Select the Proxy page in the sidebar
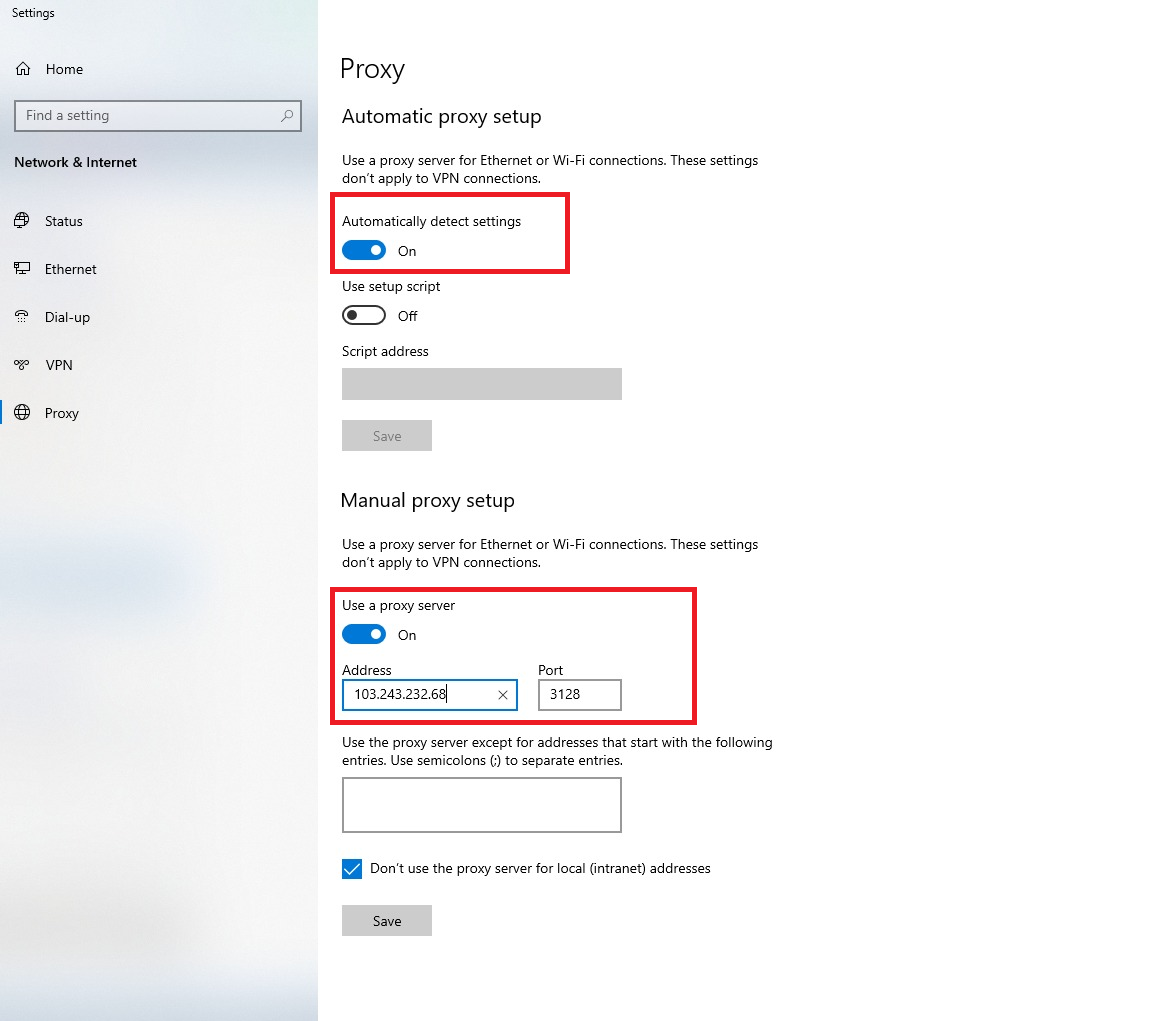The width and height of the screenshot is (1152, 1021). click(x=62, y=414)
